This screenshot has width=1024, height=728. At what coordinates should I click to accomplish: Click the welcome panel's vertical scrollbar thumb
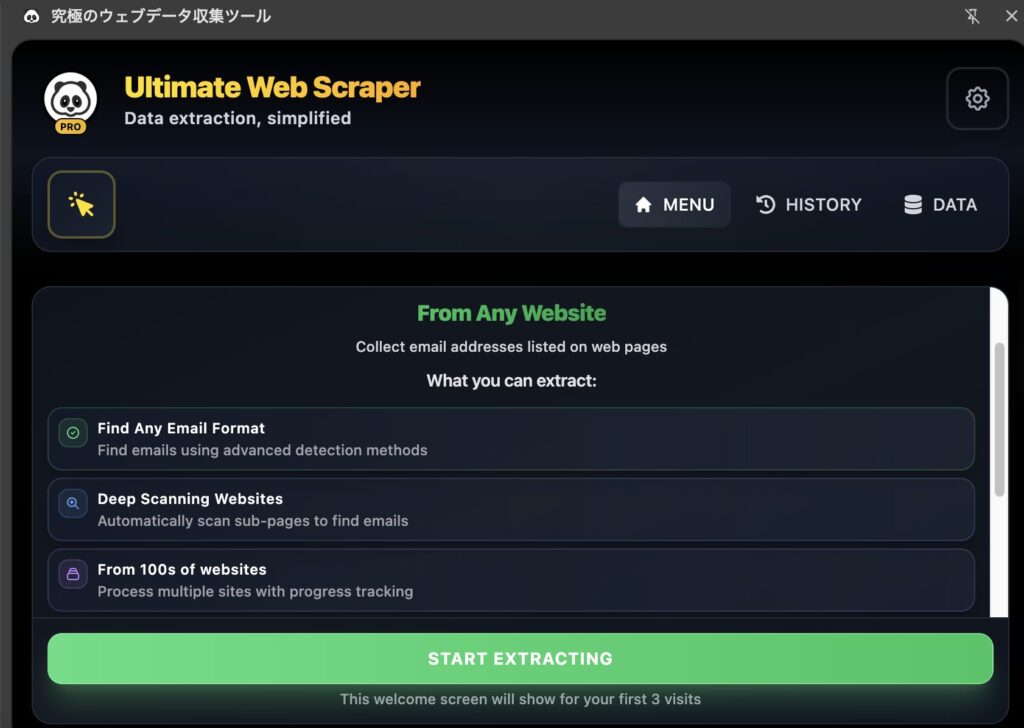click(x=998, y=418)
